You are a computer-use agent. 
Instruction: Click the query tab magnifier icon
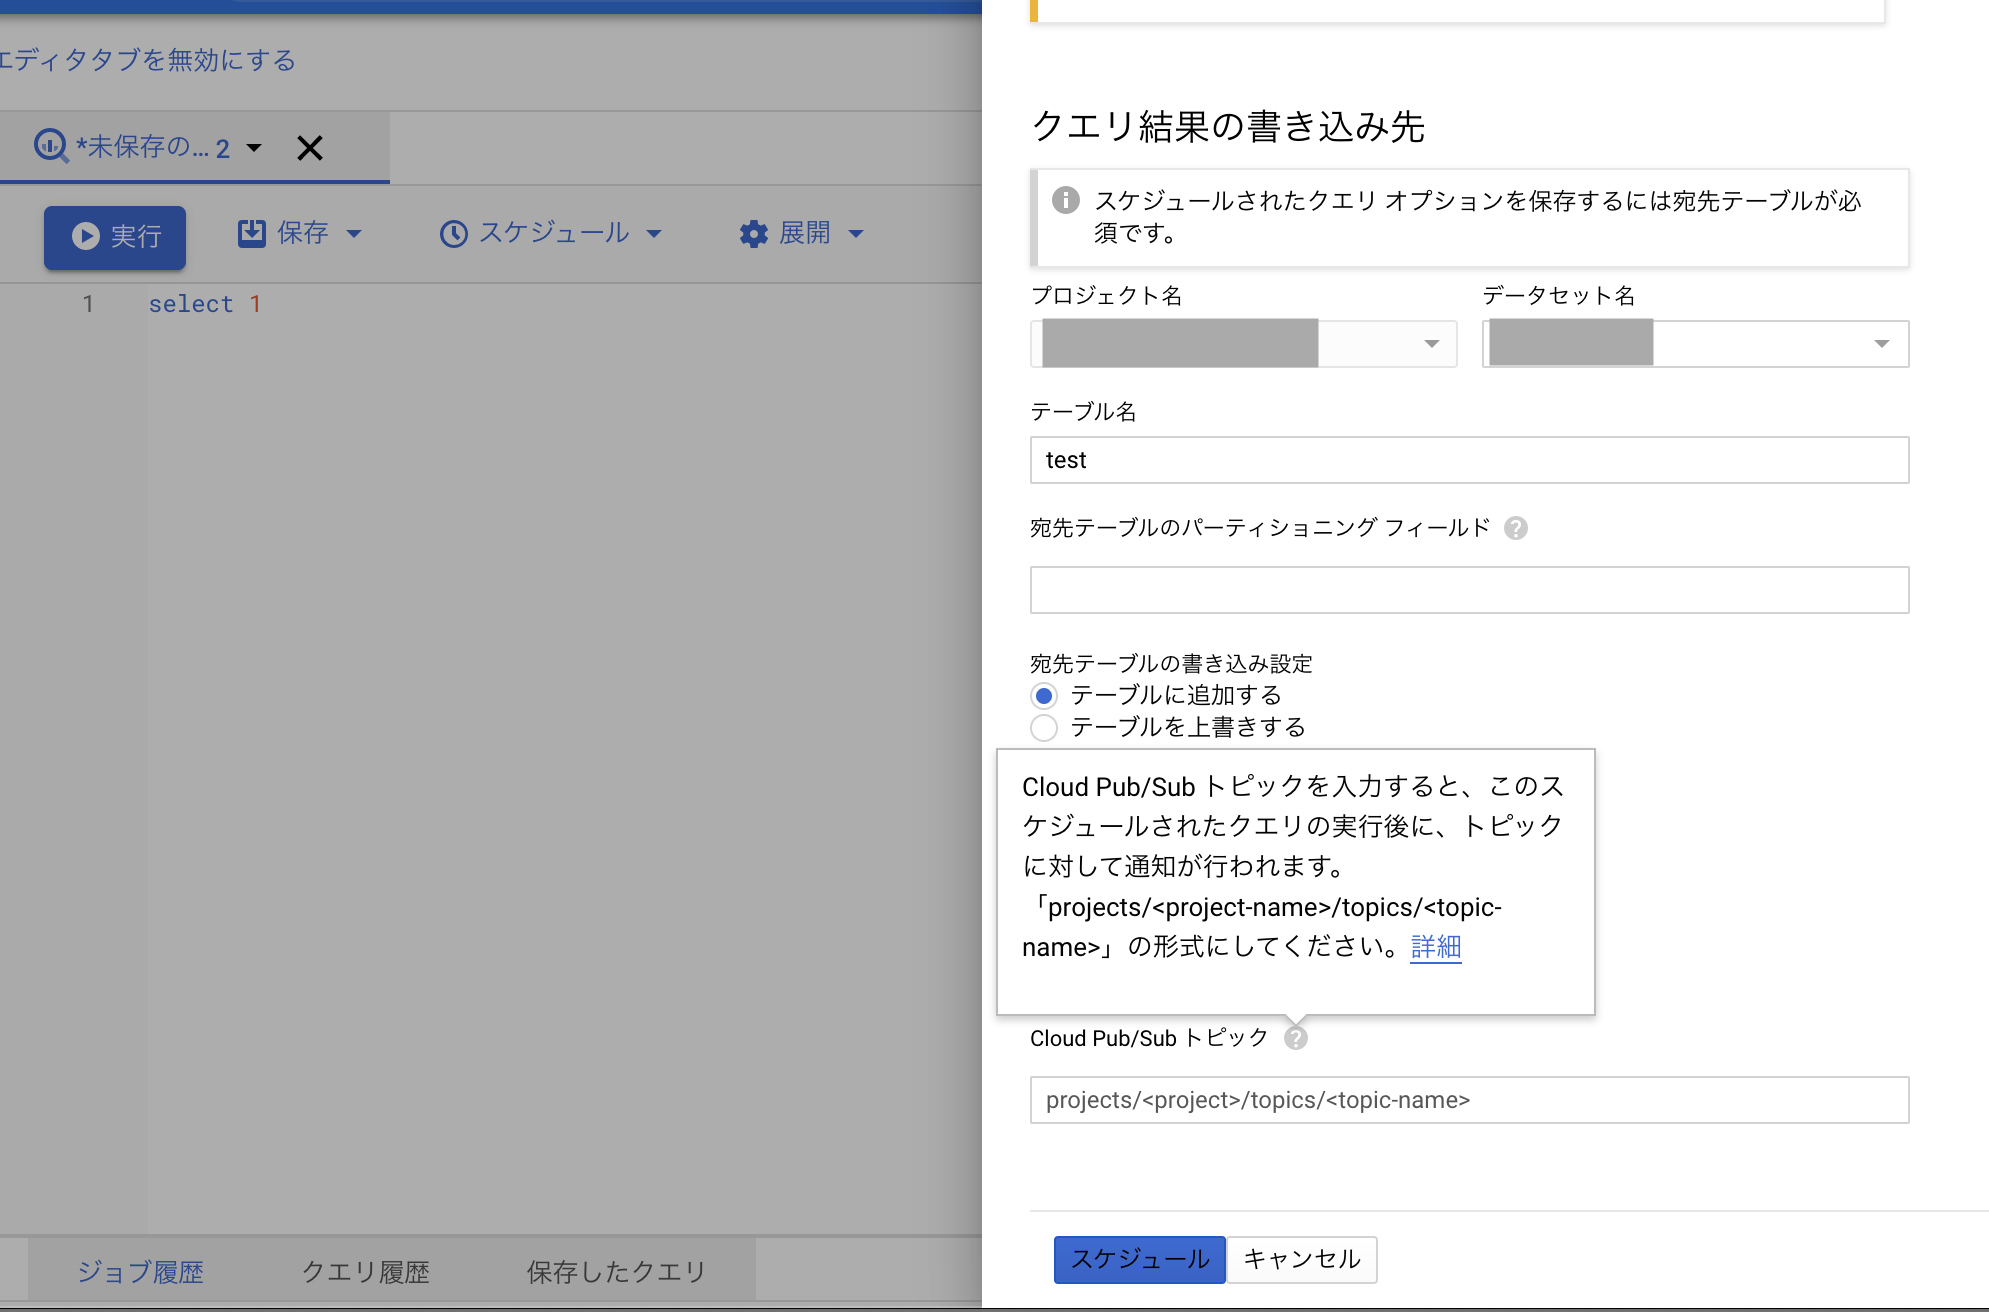point(50,146)
